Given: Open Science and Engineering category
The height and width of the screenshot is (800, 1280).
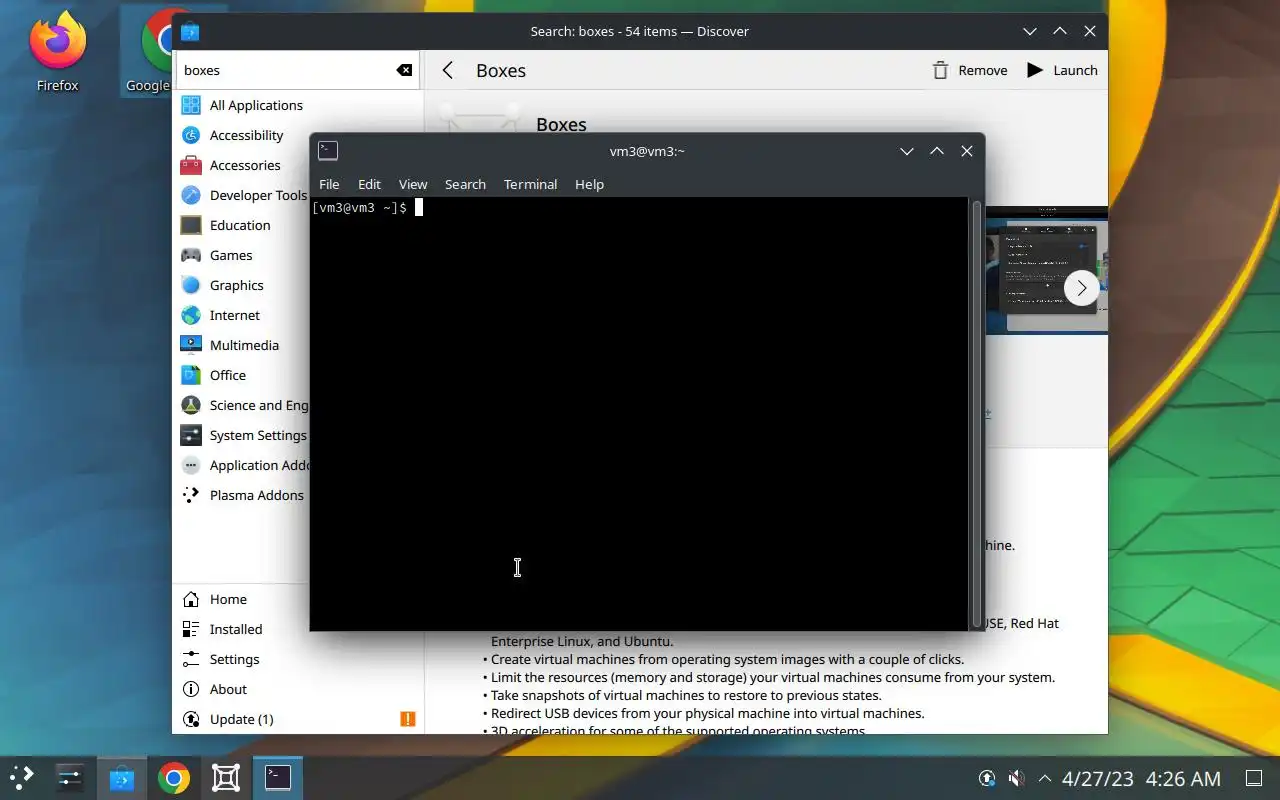Looking at the screenshot, I should click(x=242, y=405).
